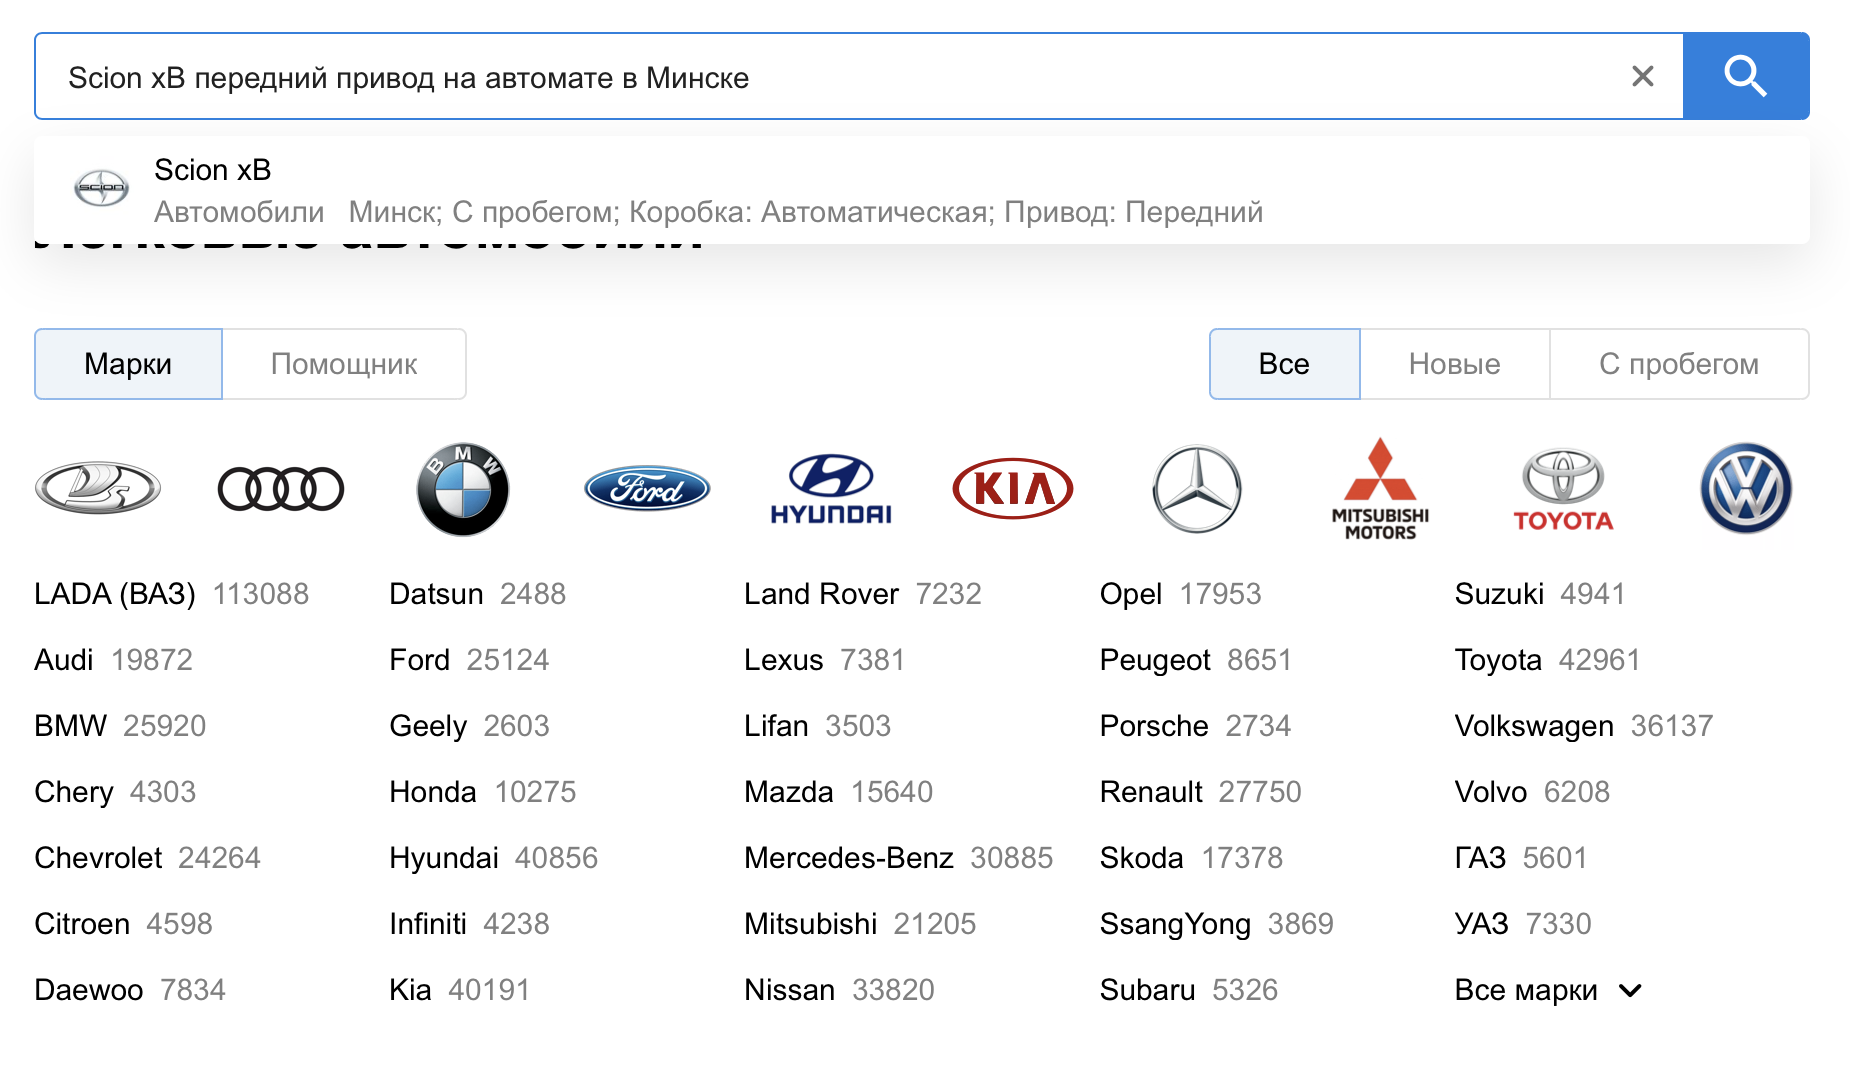
Task: Click the Volkswagen logo
Action: click(x=1746, y=489)
